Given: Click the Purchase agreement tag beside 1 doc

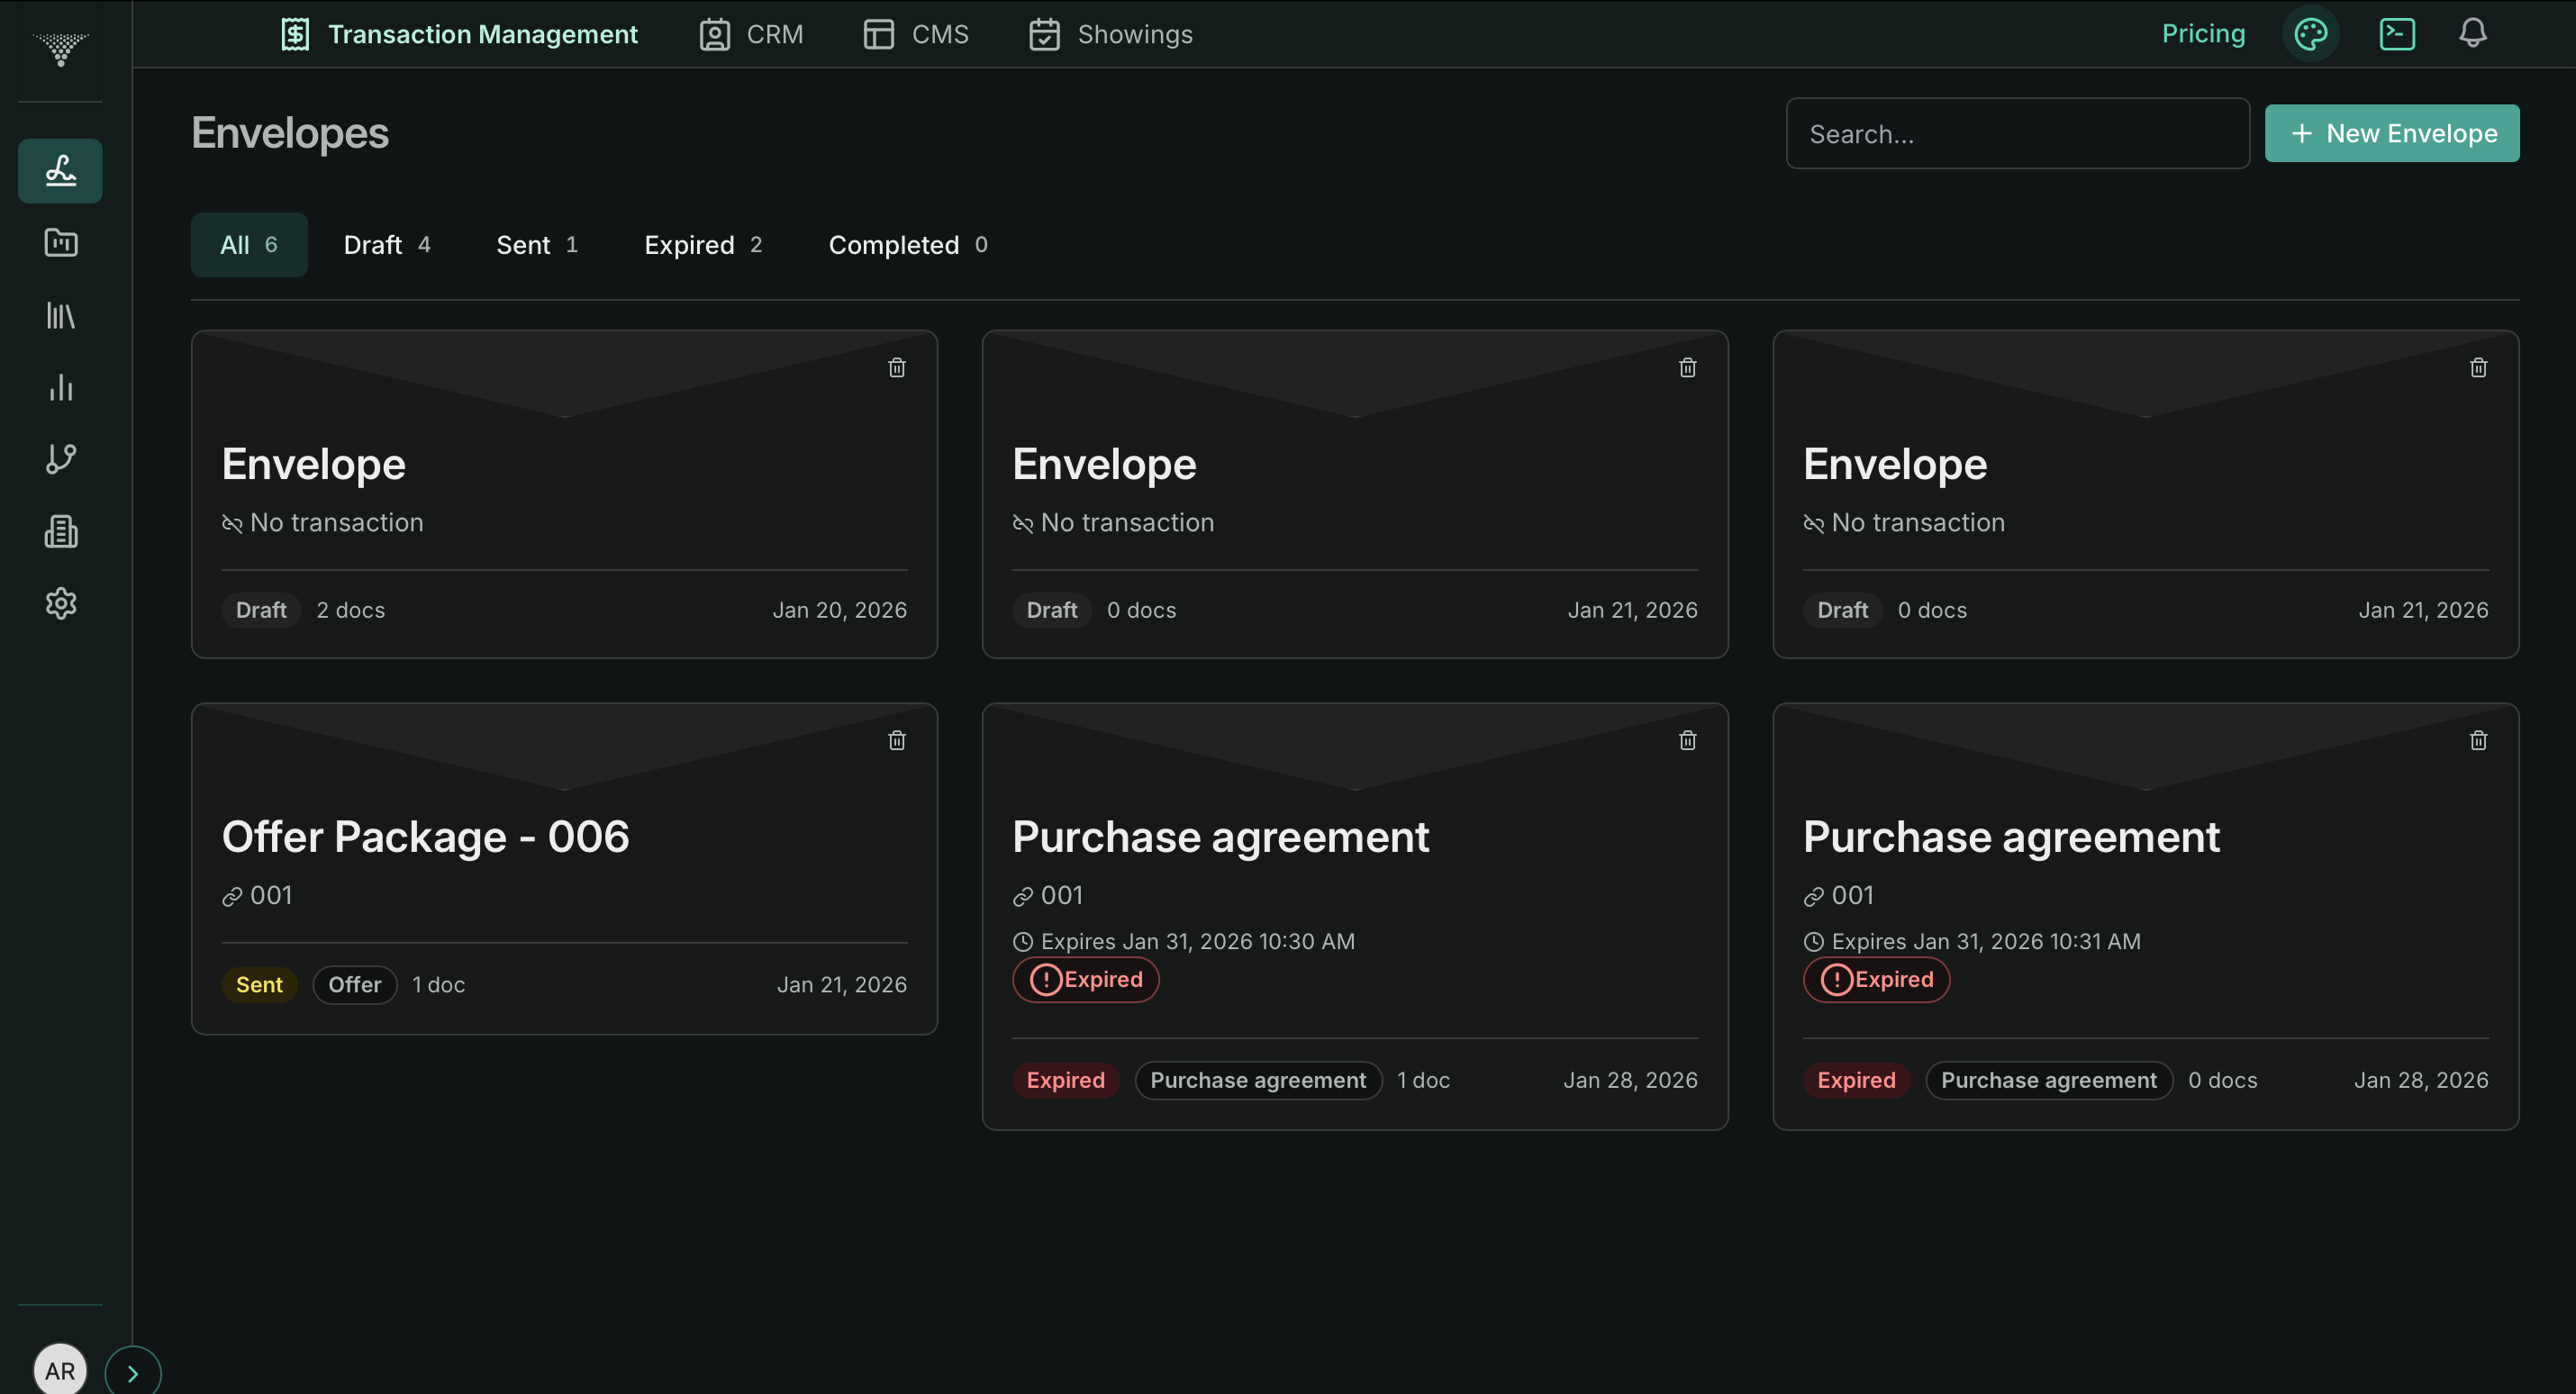Looking at the screenshot, I should click(1258, 1081).
